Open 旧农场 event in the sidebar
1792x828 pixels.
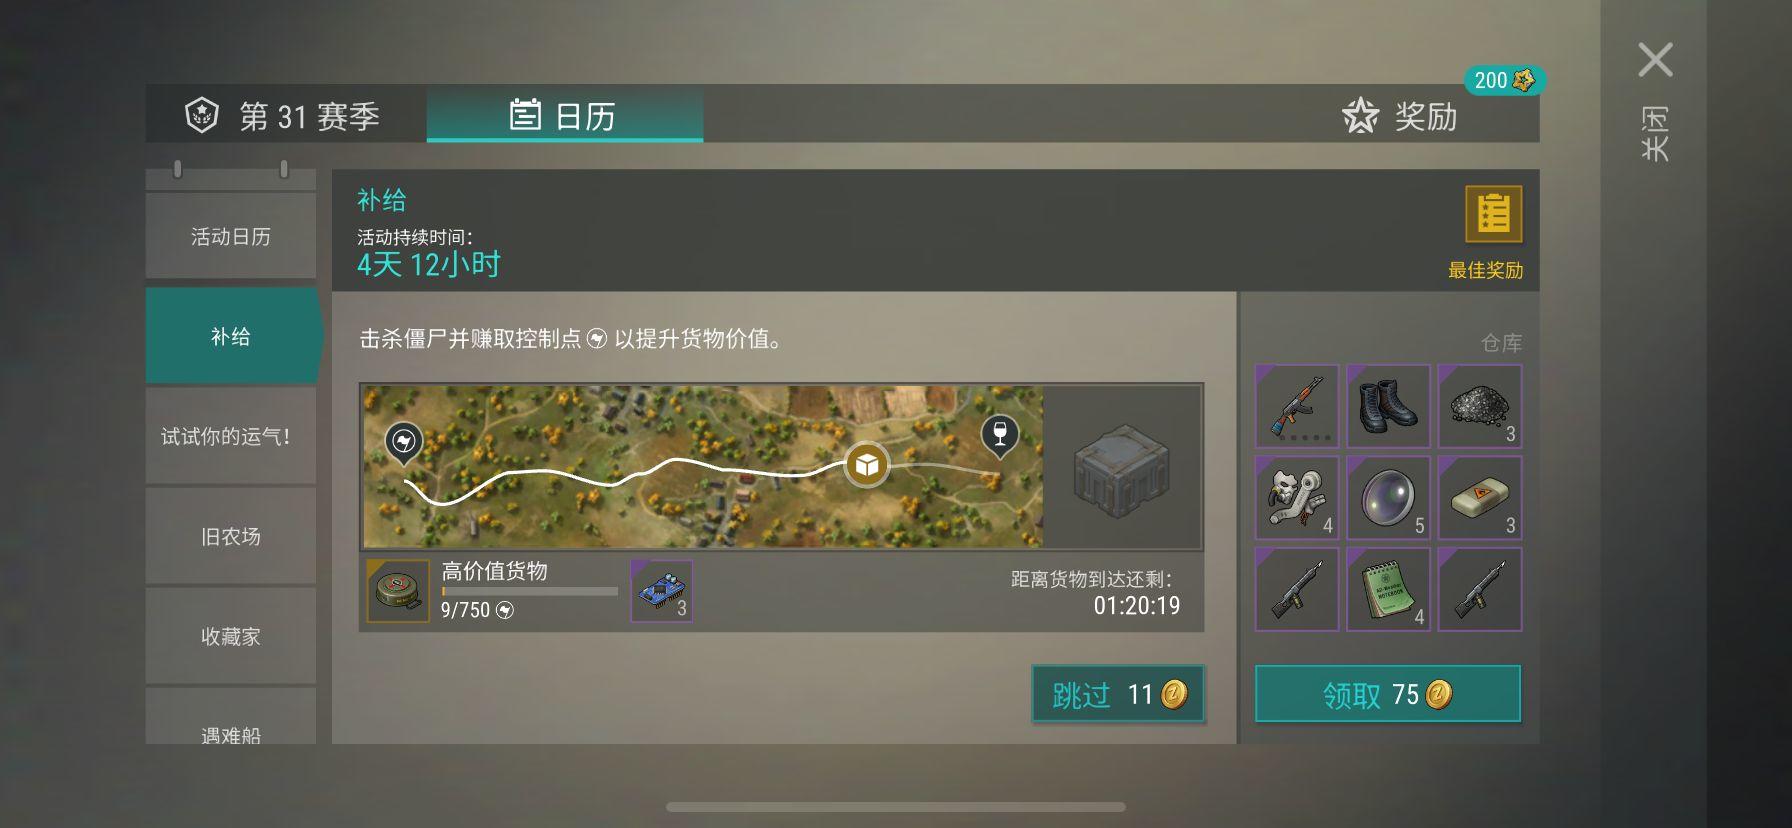pyautogui.click(x=231, y=536)
